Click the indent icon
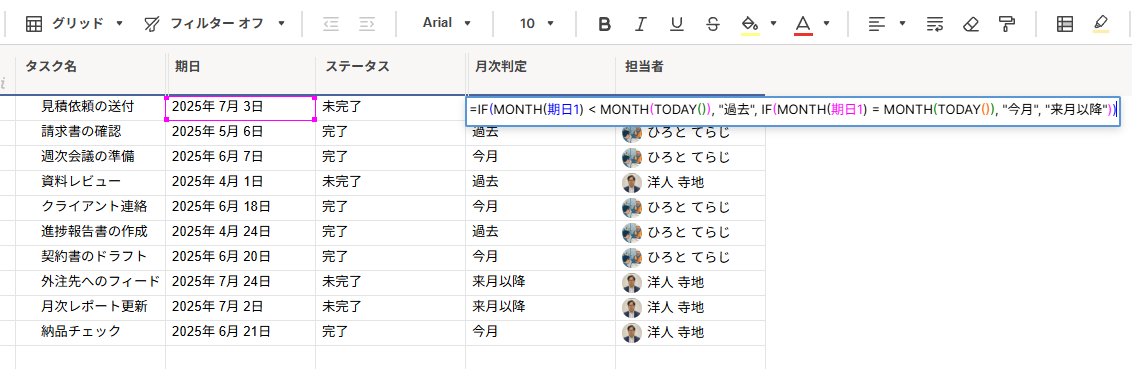This screenshot has height=369, width=1132. click(367, 24)
